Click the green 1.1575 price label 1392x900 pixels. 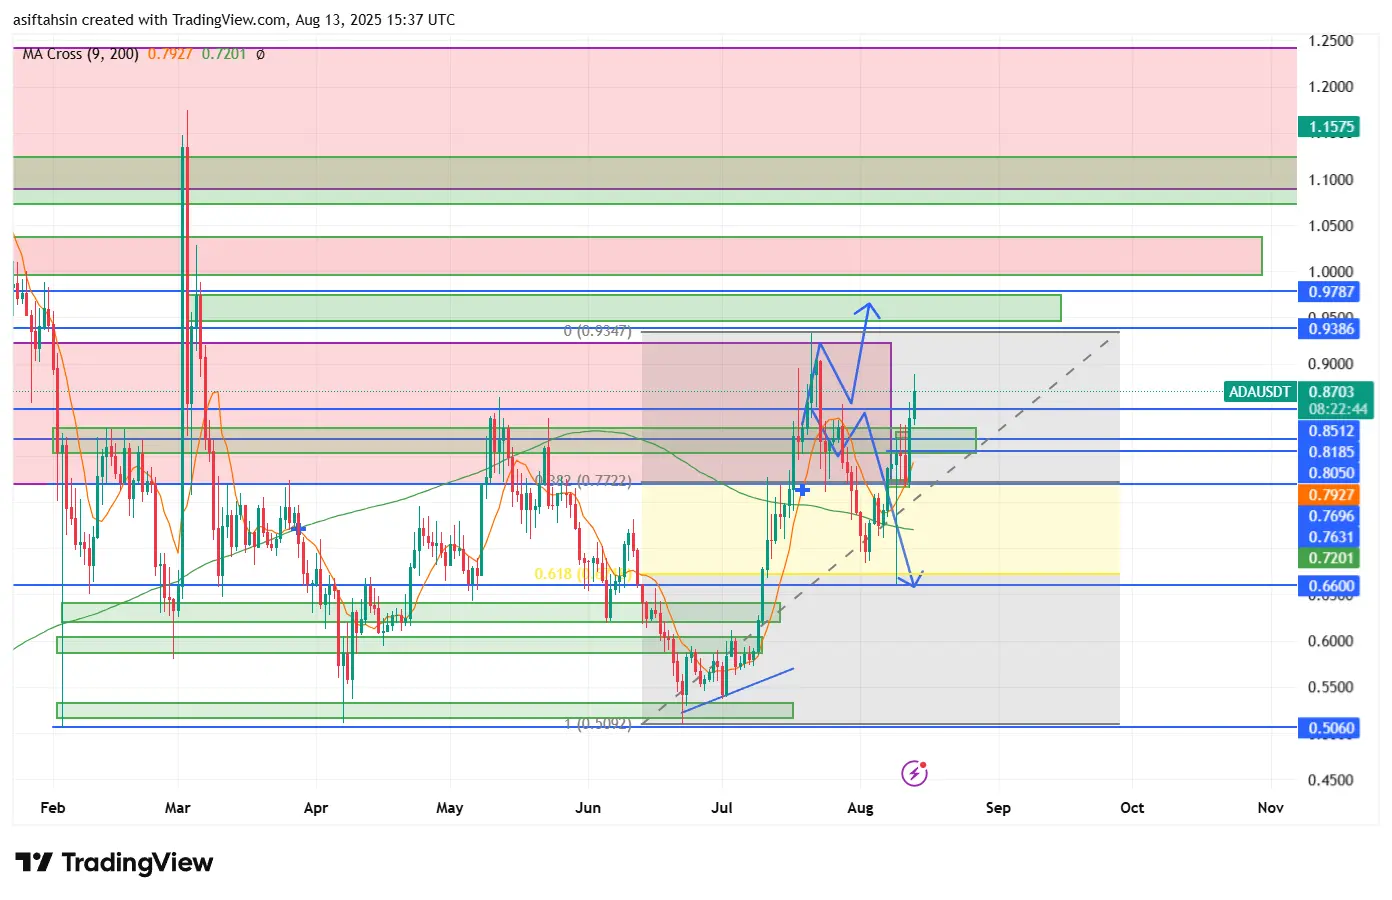(1330, 127)
